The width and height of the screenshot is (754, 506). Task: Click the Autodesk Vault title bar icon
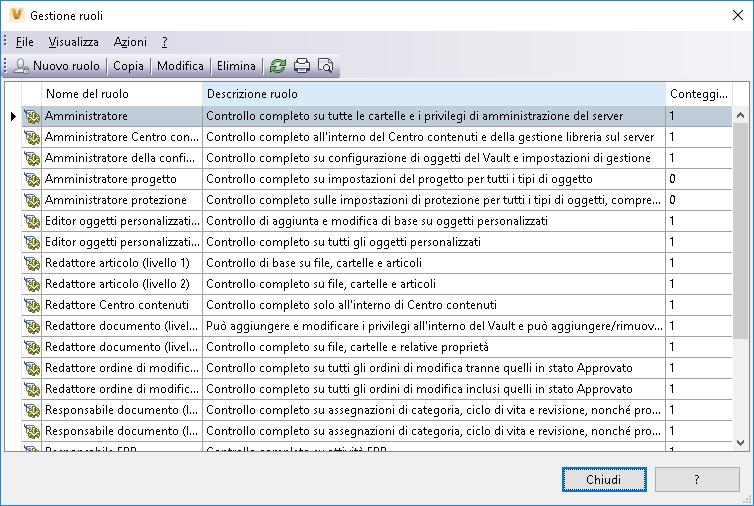coord(15,16)
